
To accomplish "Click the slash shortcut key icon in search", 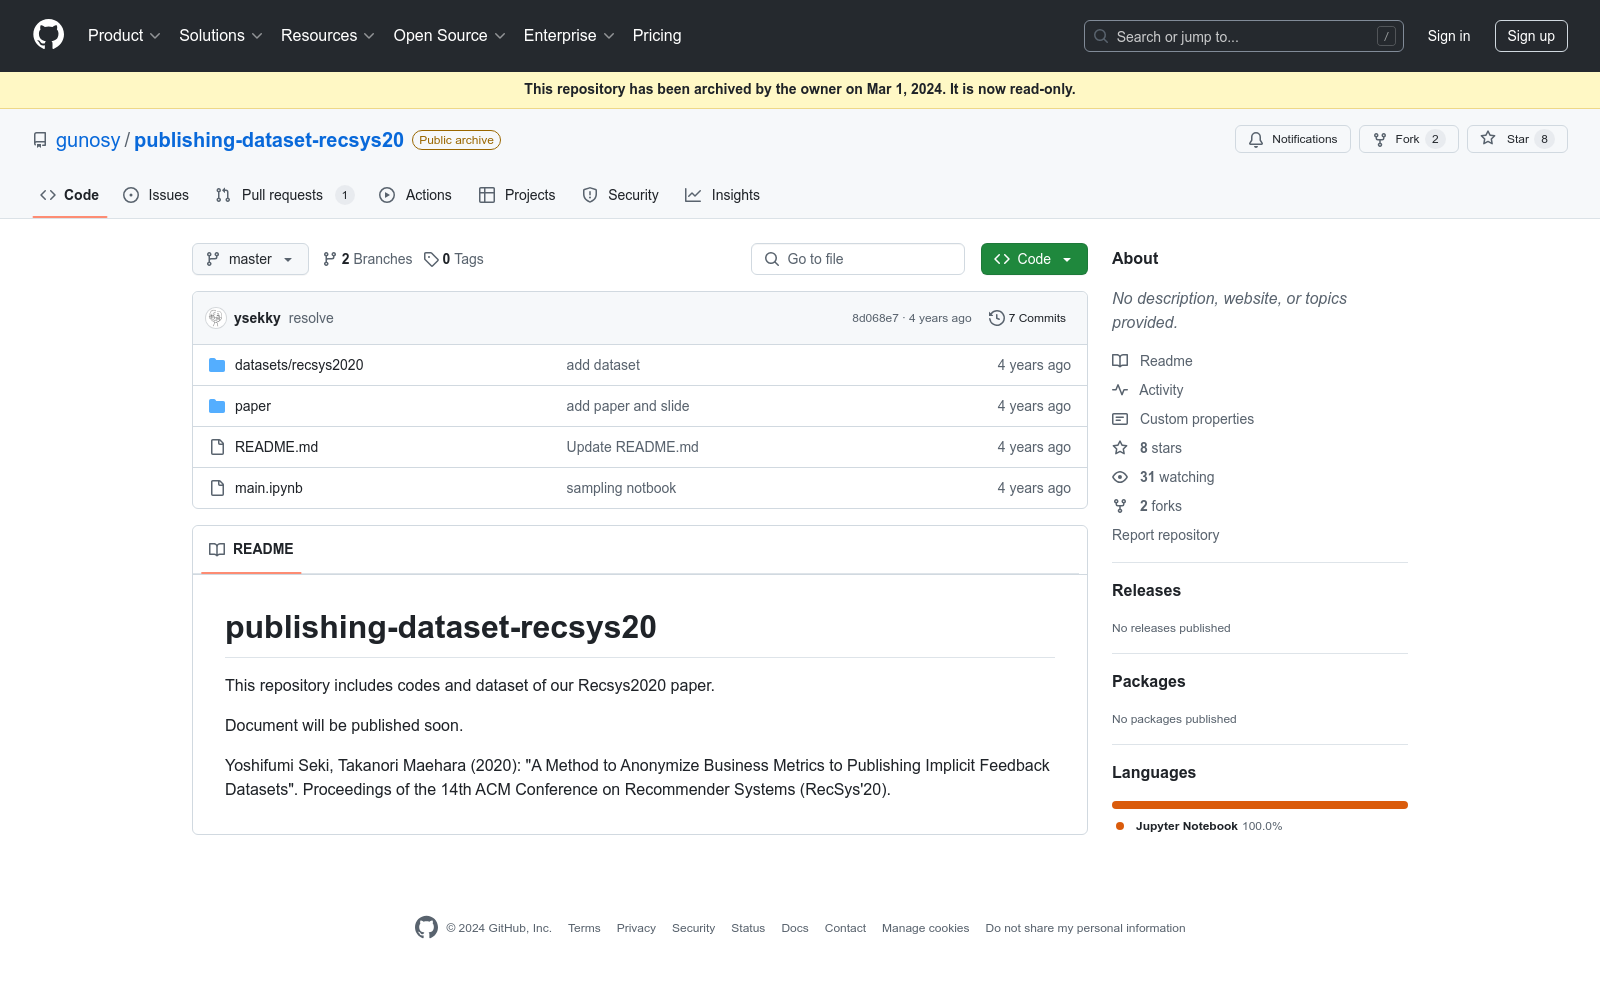I will pyautogui.click(x=1386, y=36).
